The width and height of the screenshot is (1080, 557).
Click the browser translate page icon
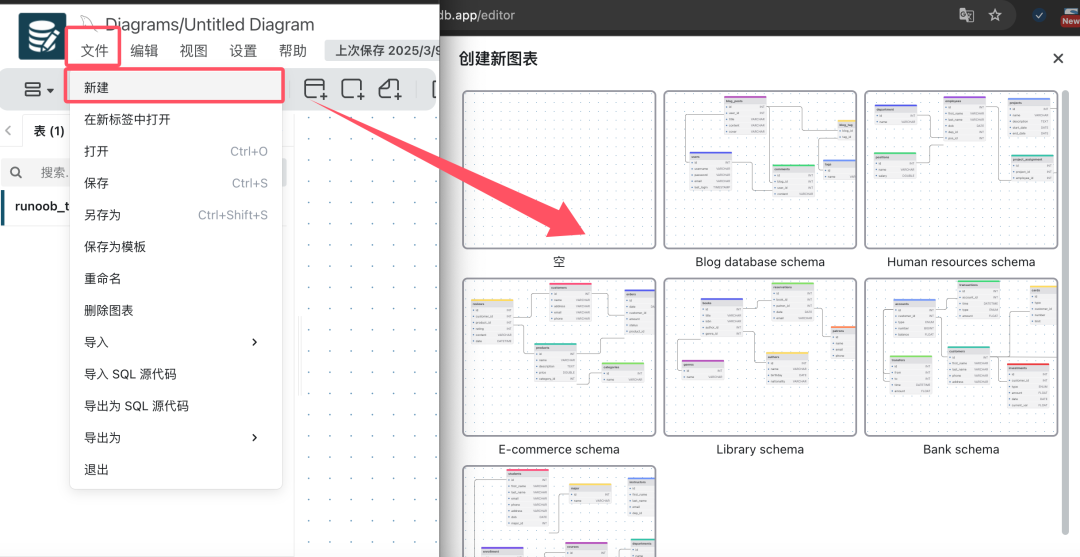coord(966,15)
